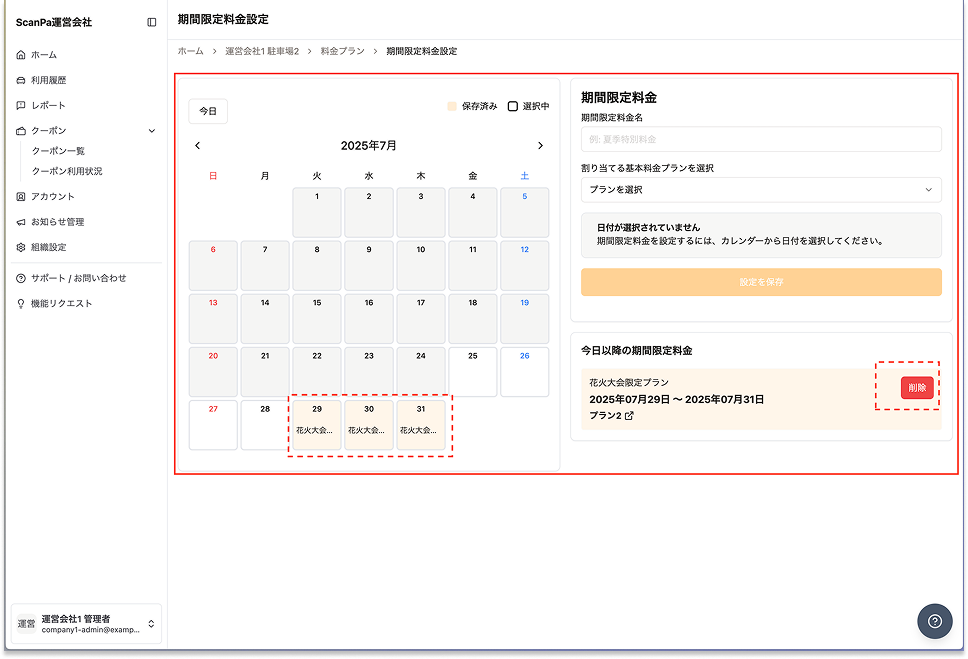Focus the 期間限定料金名 text field
This screenshot has width=968, height=659.
tap(761, 139)
